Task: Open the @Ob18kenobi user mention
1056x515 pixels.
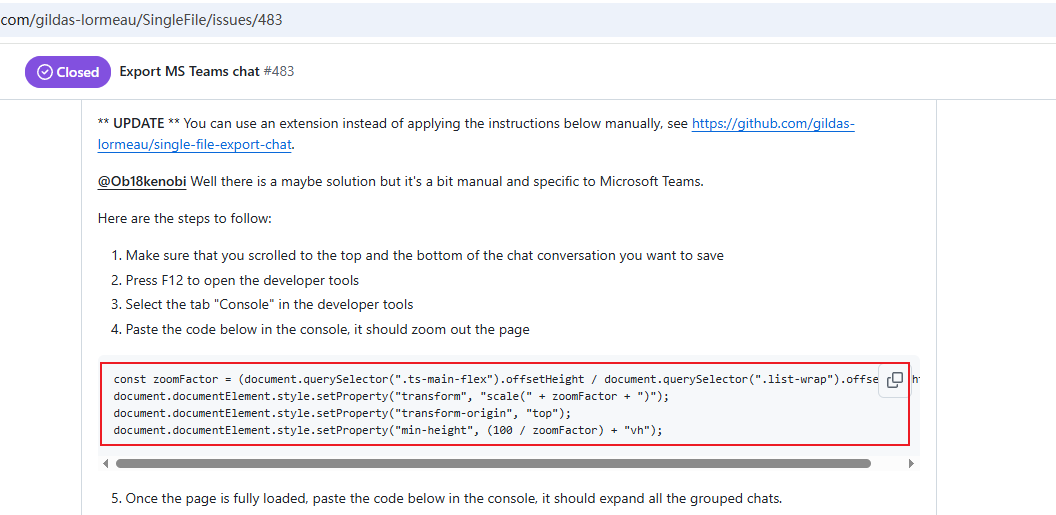Action: pos(142,181)
